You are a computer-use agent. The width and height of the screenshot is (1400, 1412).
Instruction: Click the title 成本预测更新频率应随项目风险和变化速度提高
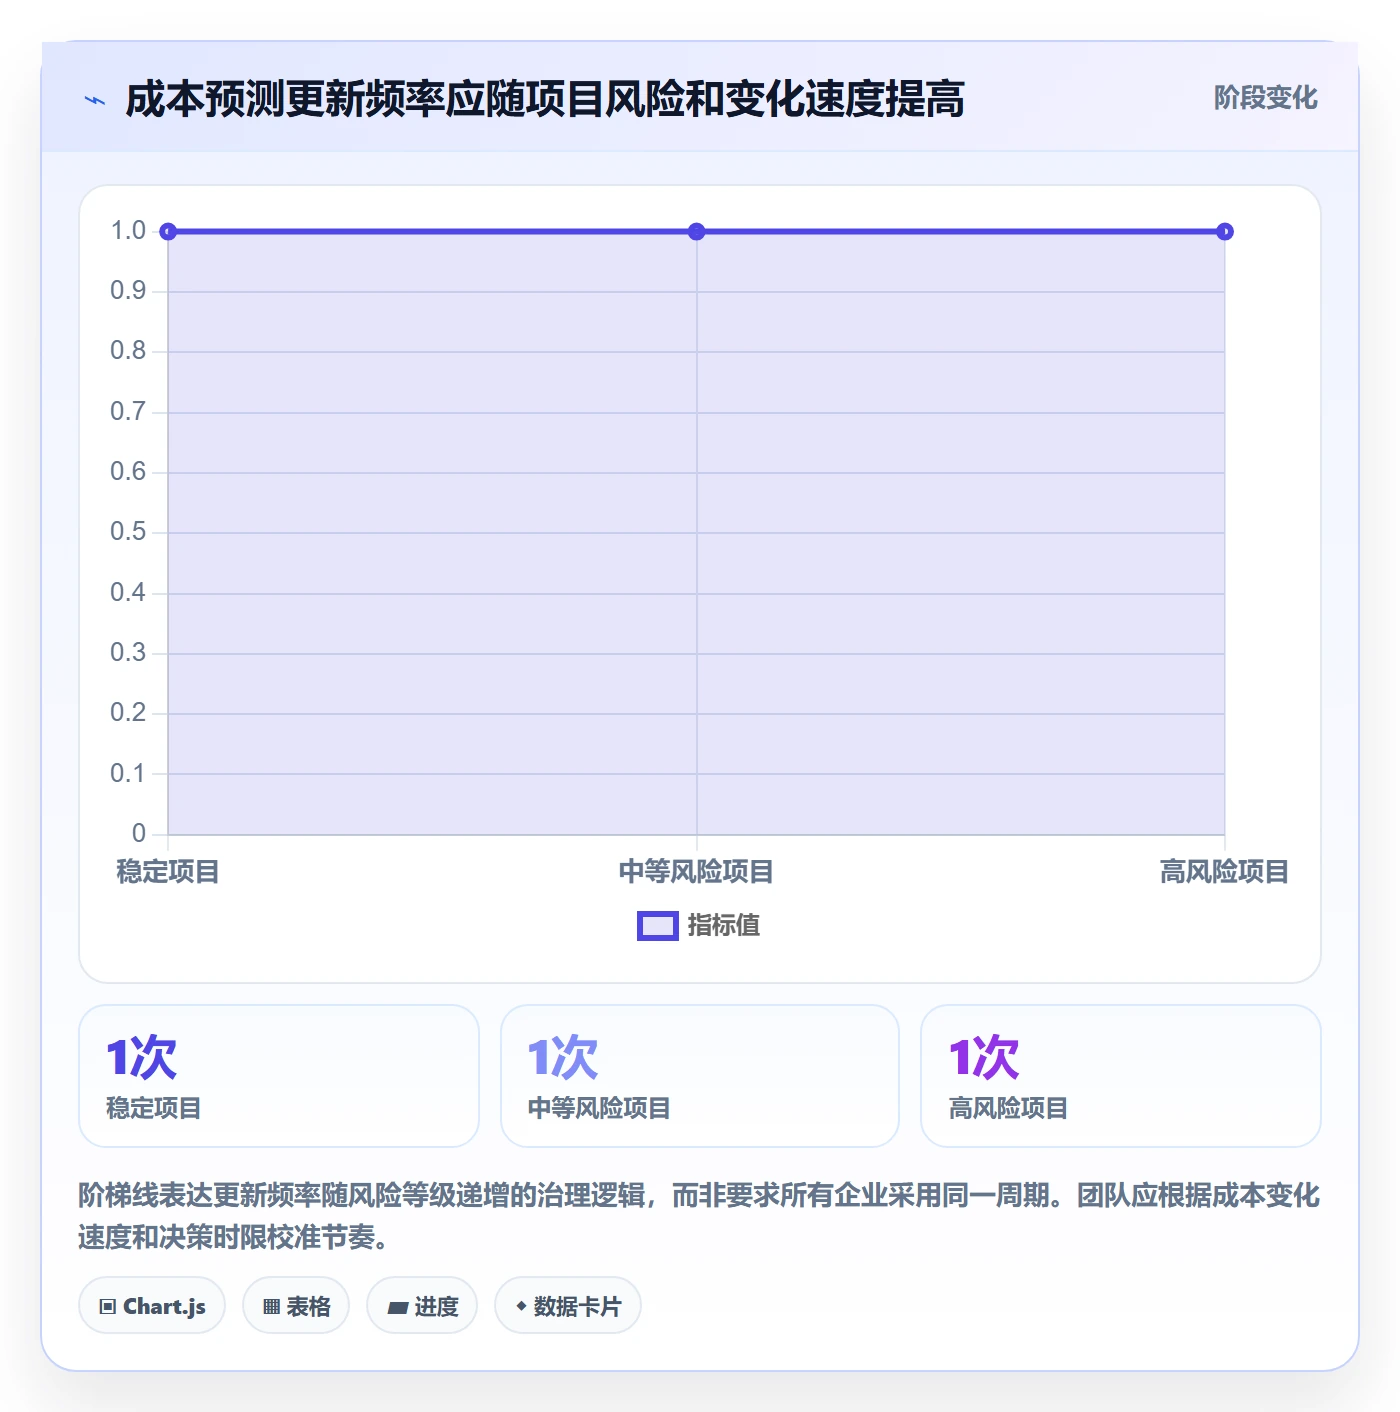[545, 99]
